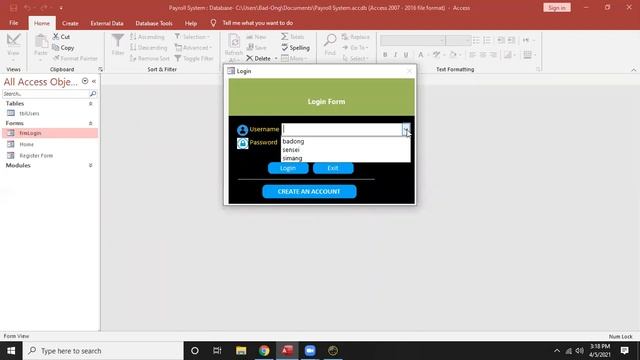Click the Font Color A icon
640x360 pixels.
tap(420, 54)
